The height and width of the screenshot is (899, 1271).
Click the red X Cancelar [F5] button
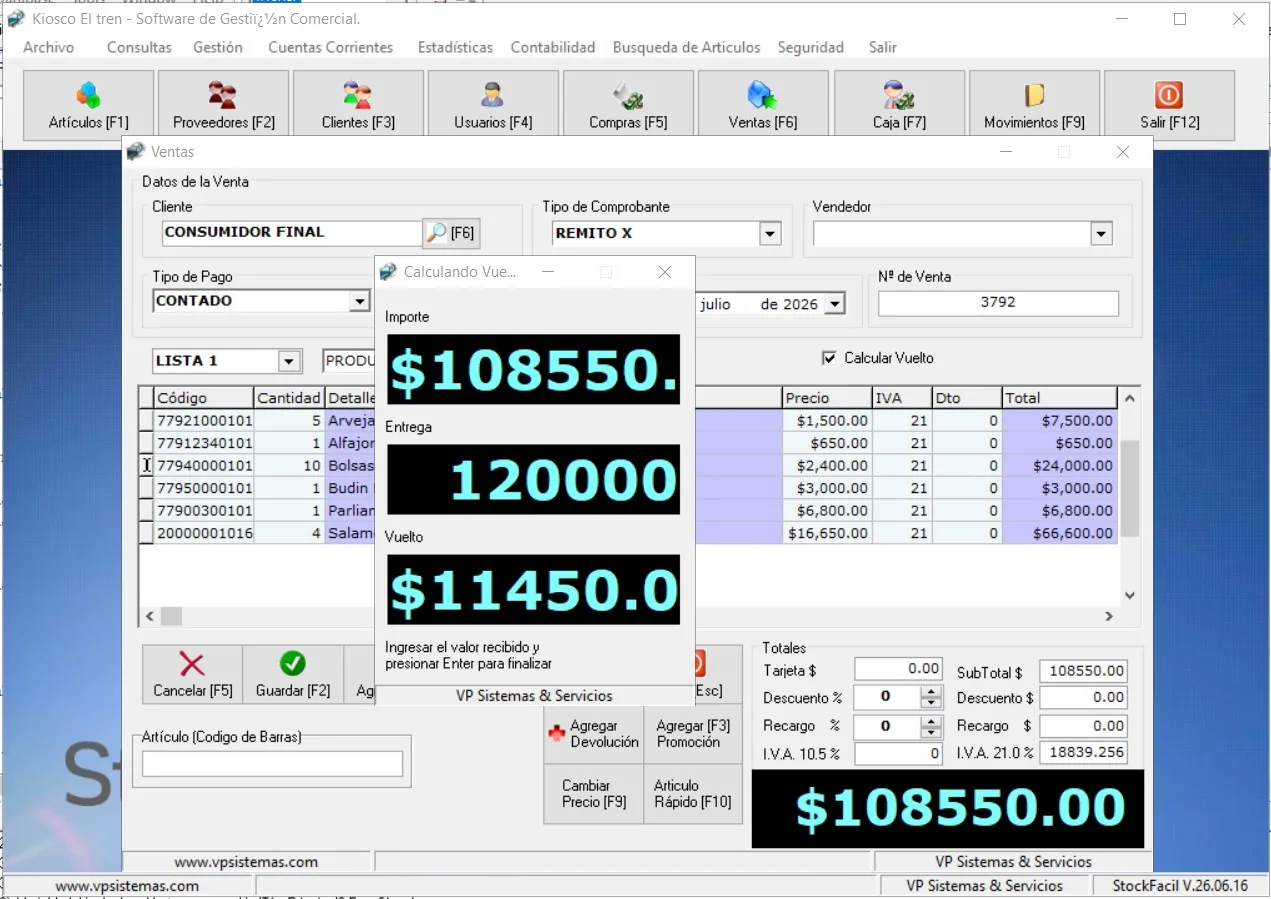pos(192,674)
